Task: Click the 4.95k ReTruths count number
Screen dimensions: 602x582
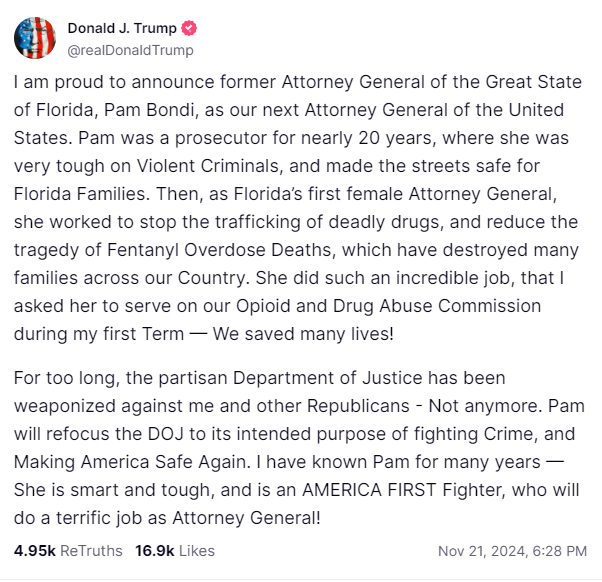Action: [x=35, y=550]
